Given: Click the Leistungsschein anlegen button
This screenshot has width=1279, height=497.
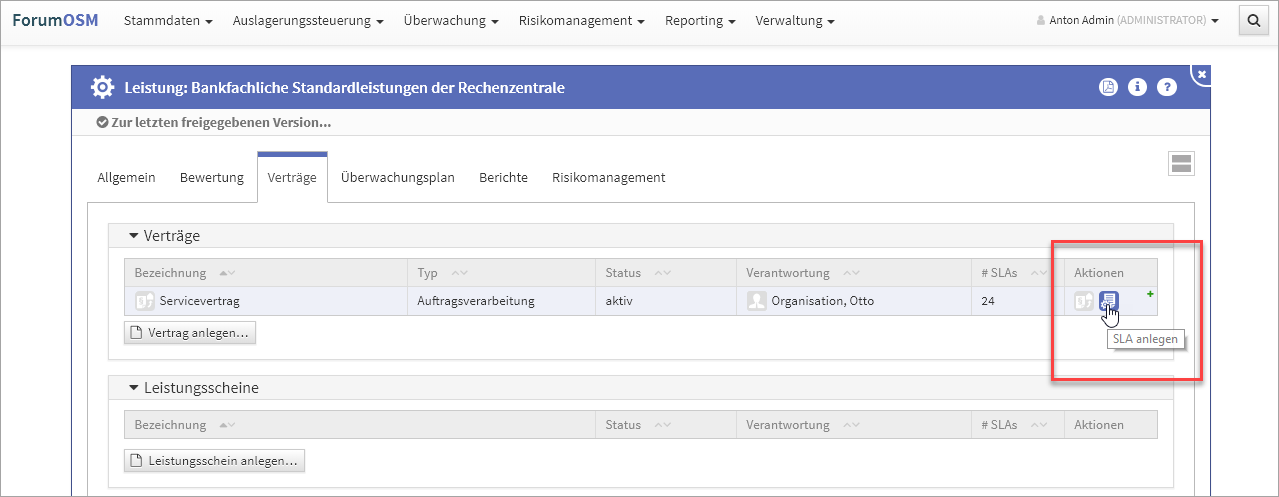Looking at the screenshot, I should [x=214, y=461].
